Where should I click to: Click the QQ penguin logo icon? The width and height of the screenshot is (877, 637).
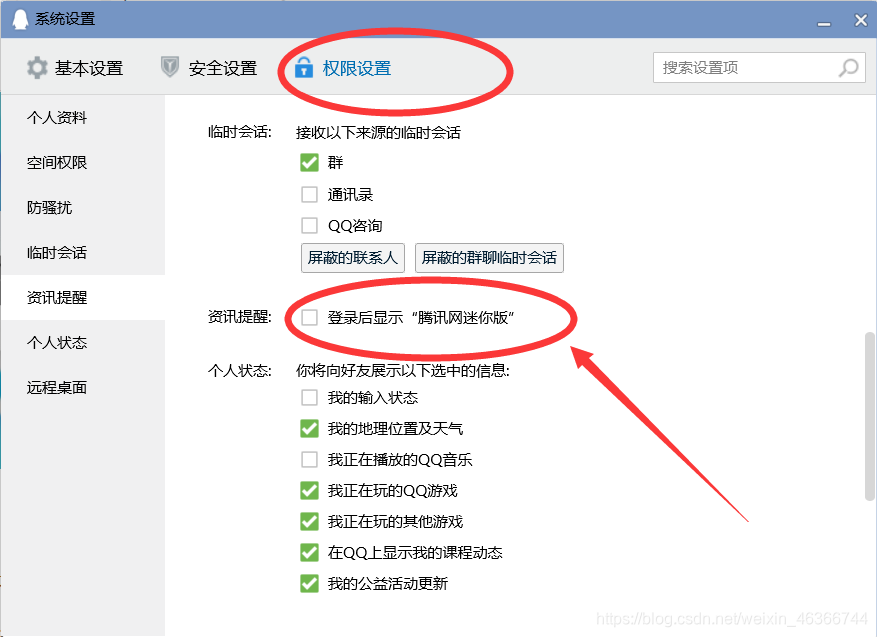tap(20, 20)
